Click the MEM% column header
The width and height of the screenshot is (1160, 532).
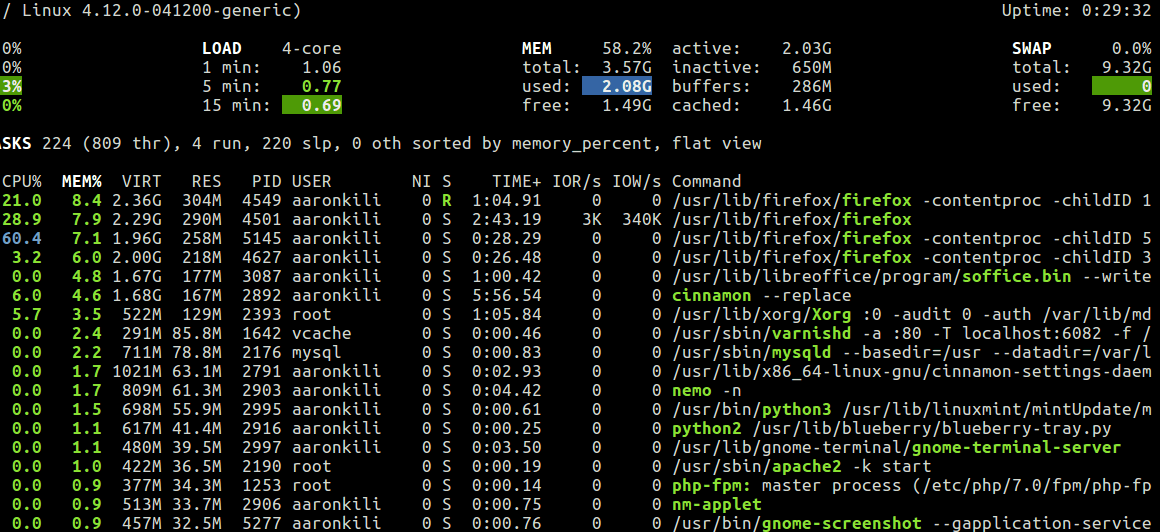81,181
